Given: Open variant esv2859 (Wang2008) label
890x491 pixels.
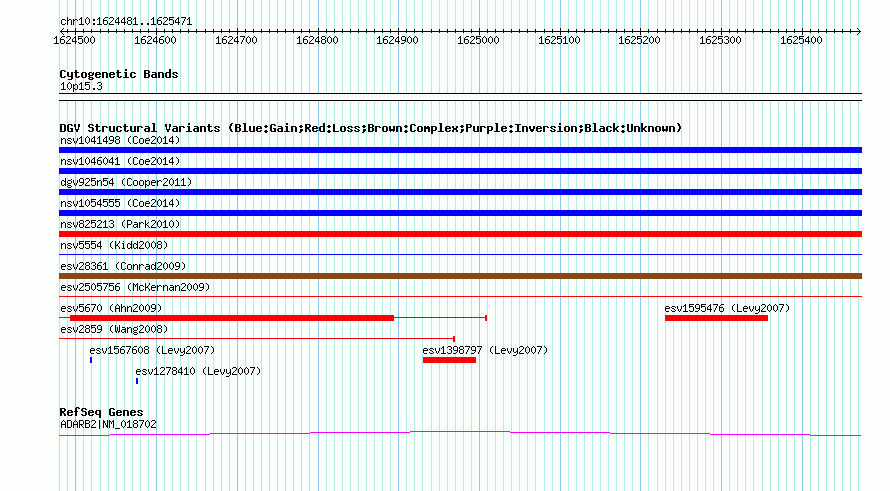Looking at the screenshot, I should coord(114,329).
